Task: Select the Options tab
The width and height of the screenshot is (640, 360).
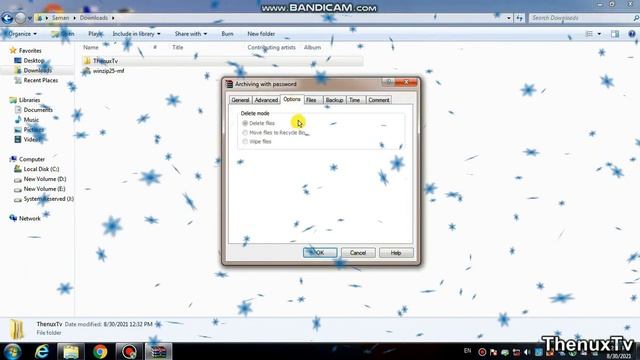Action: coord(292,99)
